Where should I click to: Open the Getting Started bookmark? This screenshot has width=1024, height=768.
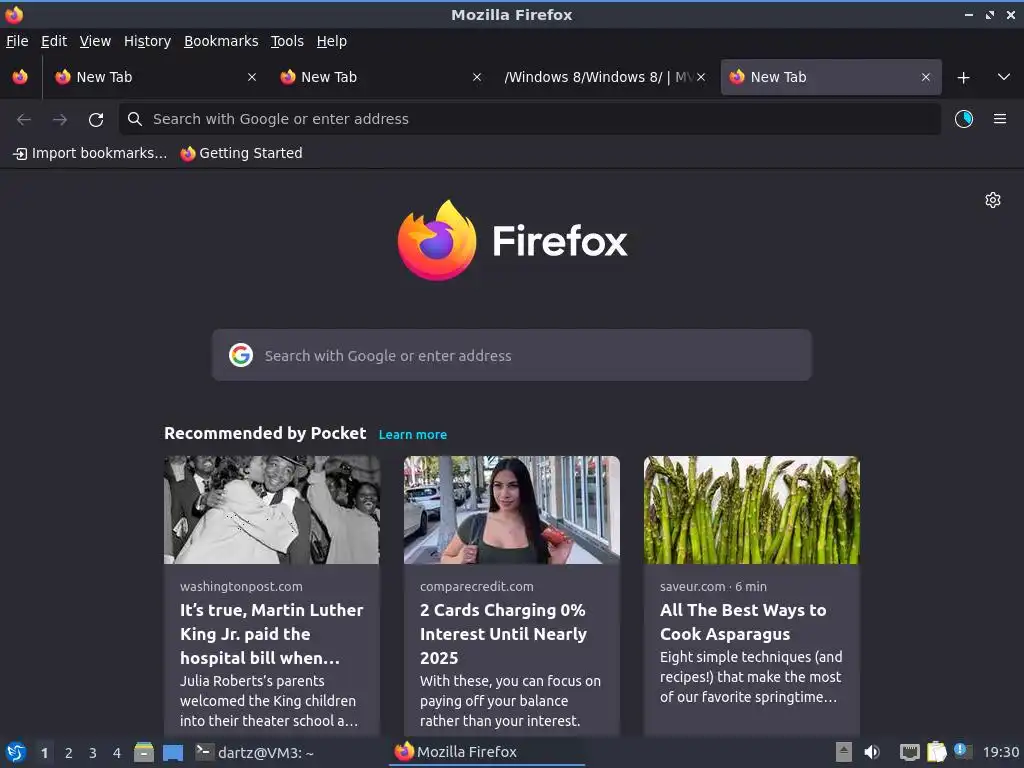pos(241,153)
